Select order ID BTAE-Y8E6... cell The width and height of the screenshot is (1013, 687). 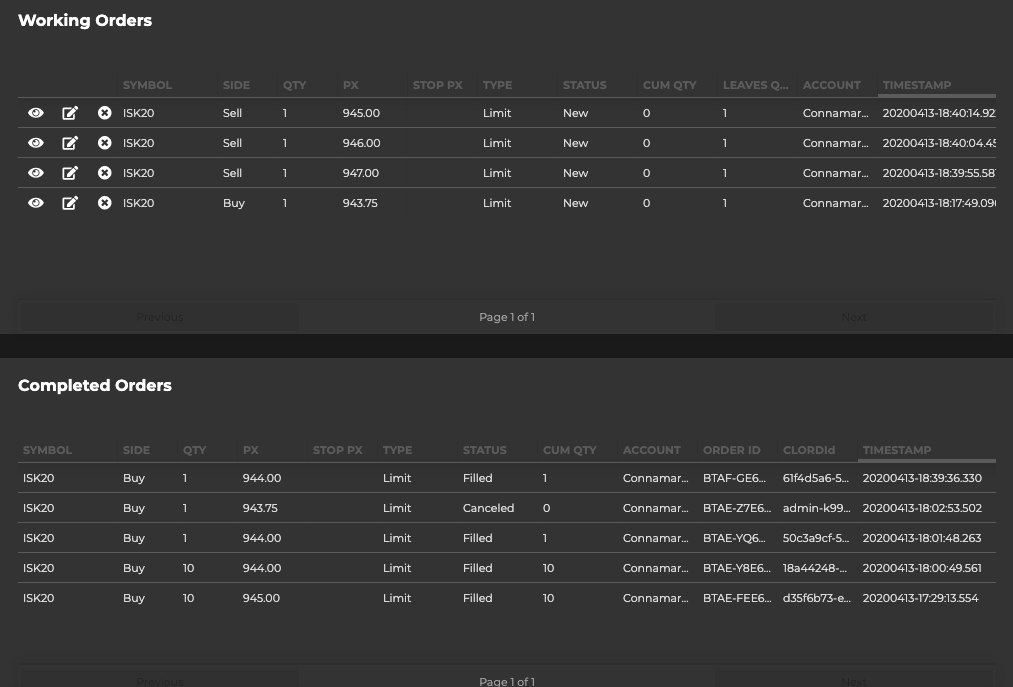pos(737,568)
